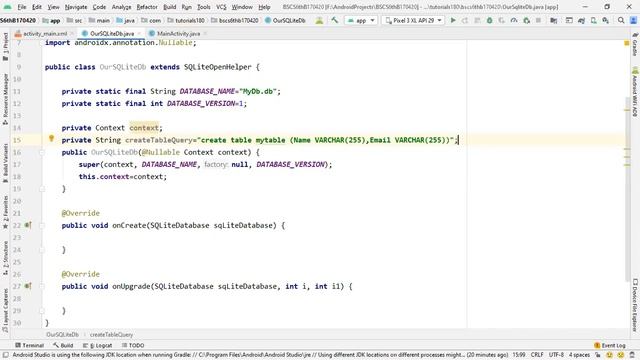Viewport: 640px width, 360px height.
Task: Click the Apply Code Changes icon
Action: click(477, 20)
